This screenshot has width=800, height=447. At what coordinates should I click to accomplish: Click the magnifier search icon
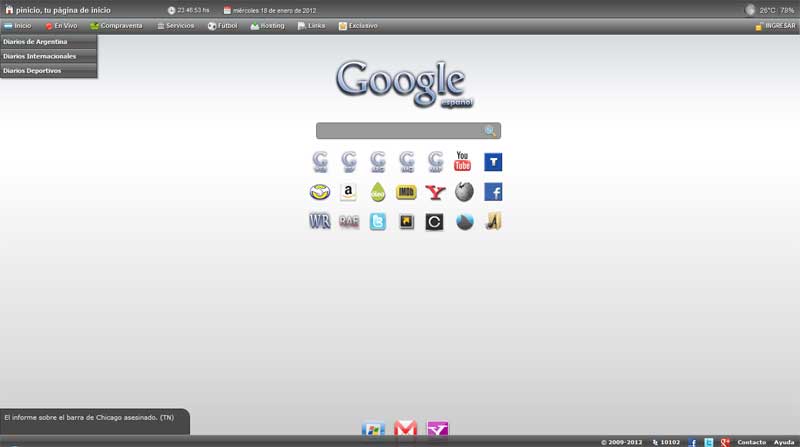tap(490, 131)
